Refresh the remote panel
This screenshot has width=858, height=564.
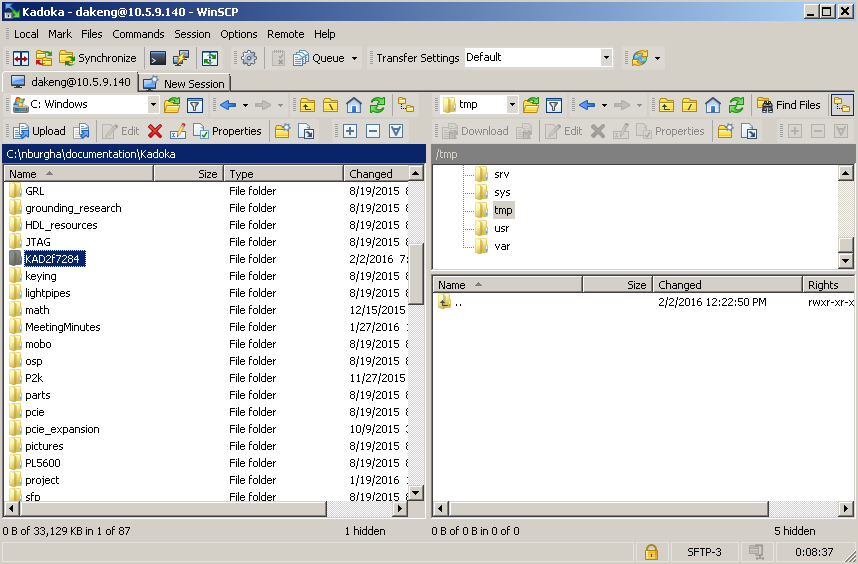tap(736, 105)
